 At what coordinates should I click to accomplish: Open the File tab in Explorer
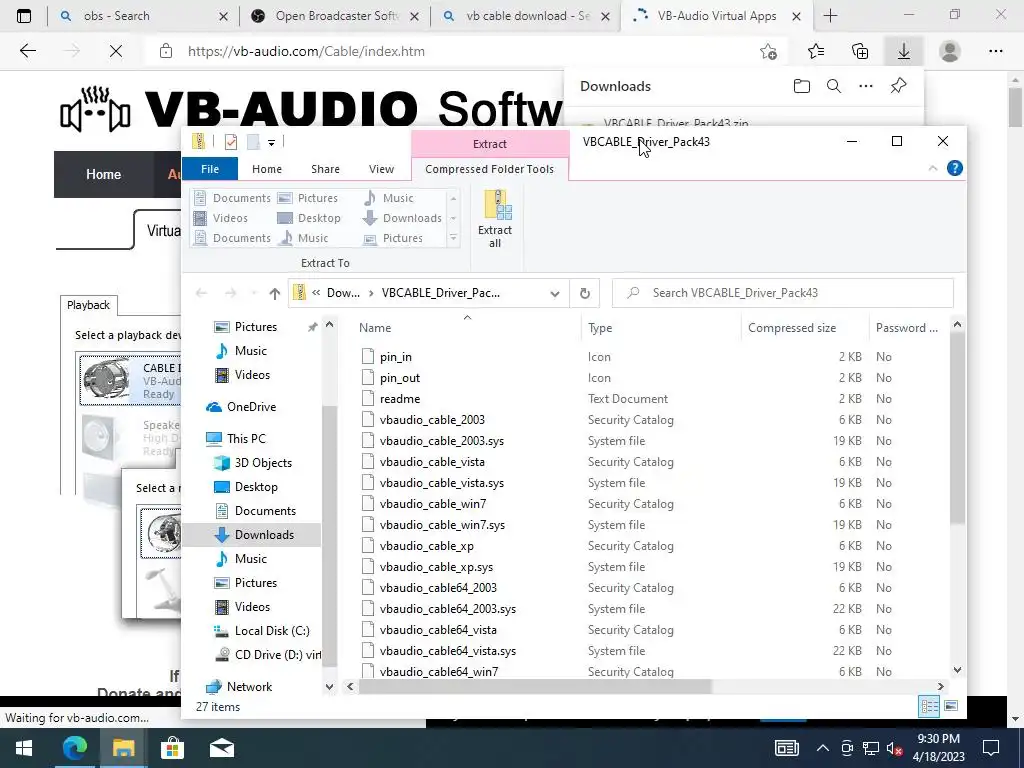click(210, 168)
